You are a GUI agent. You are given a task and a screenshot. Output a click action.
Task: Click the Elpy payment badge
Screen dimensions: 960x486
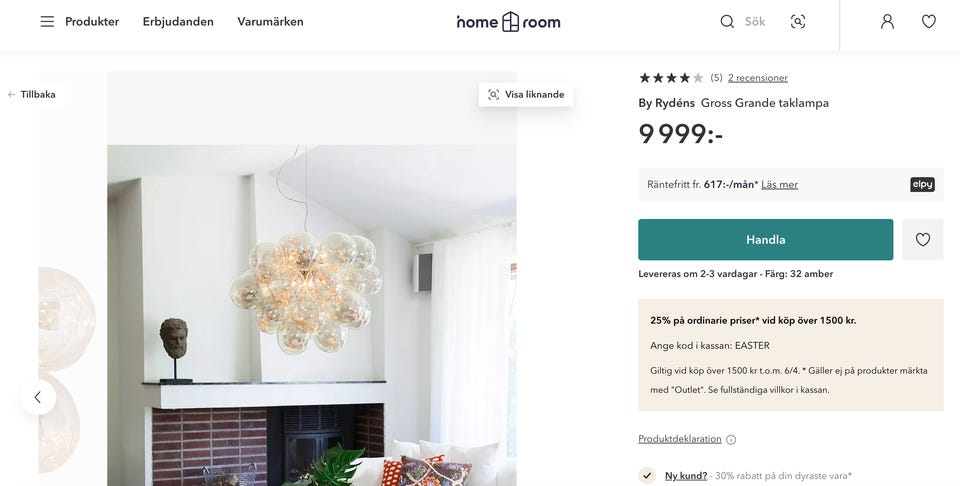tap(922, 184)
